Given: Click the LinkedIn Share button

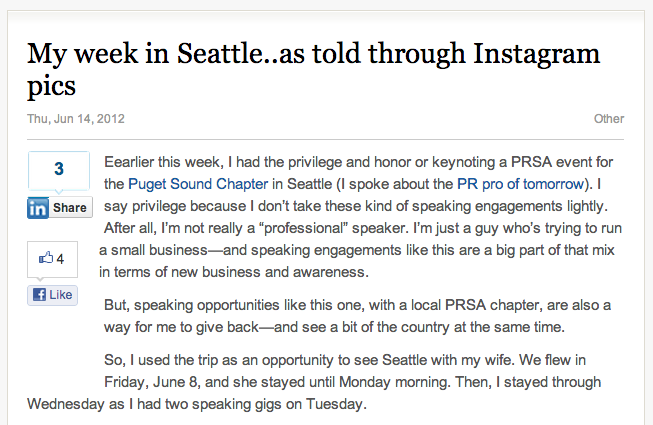Looking at the screenshot, I should pos(60,208).
